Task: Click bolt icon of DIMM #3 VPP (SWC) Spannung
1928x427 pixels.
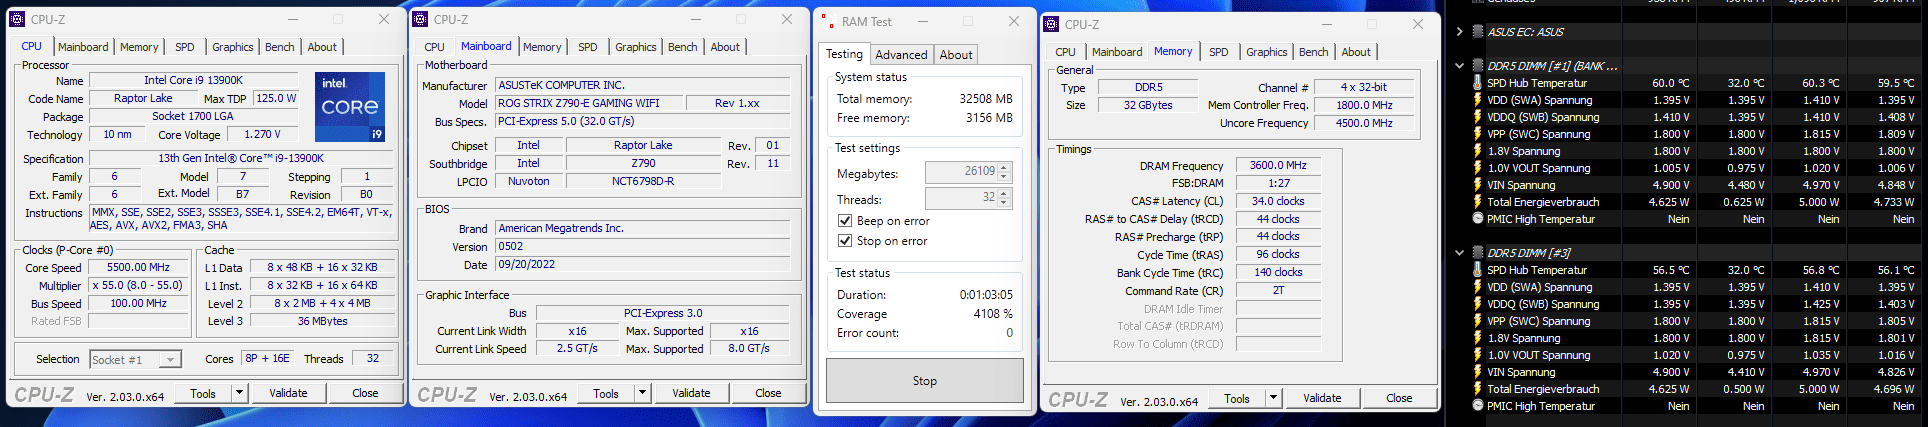Action: (x=1478, y=321)
